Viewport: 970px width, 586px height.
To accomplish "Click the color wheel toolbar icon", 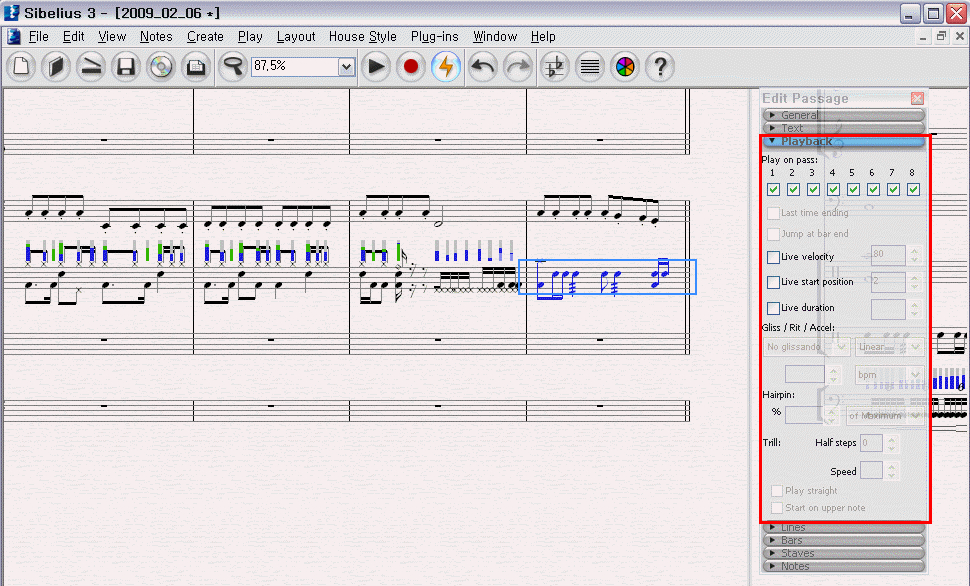I will [625, 67].
